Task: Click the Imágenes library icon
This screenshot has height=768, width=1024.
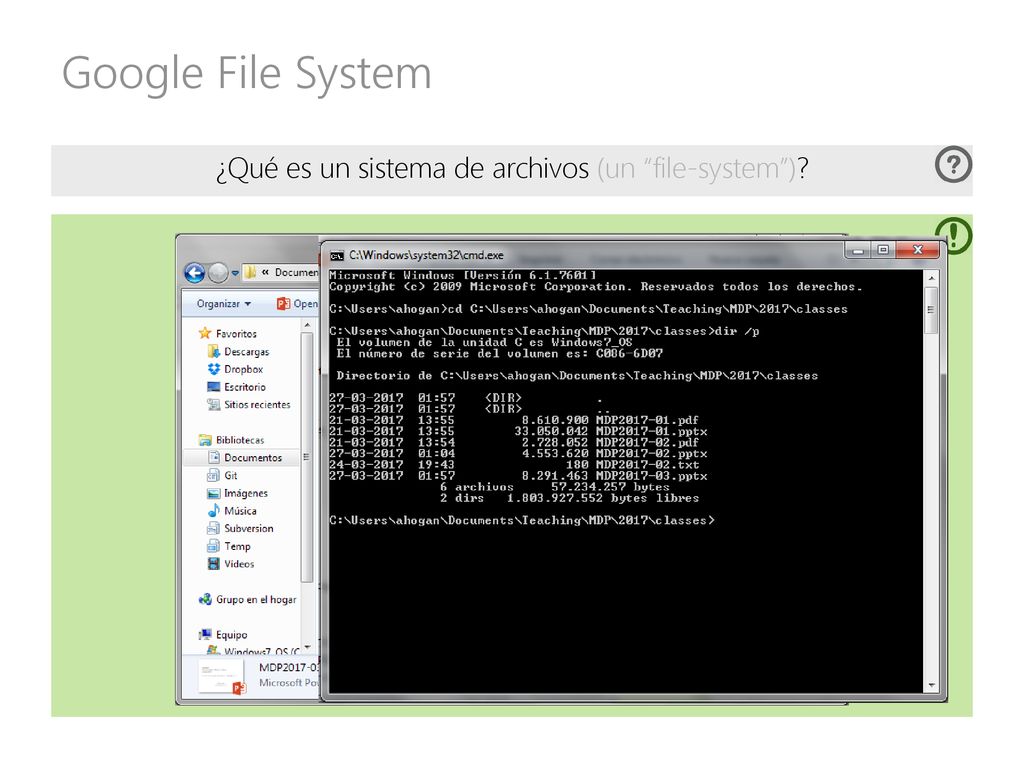Action: point(214,493)
